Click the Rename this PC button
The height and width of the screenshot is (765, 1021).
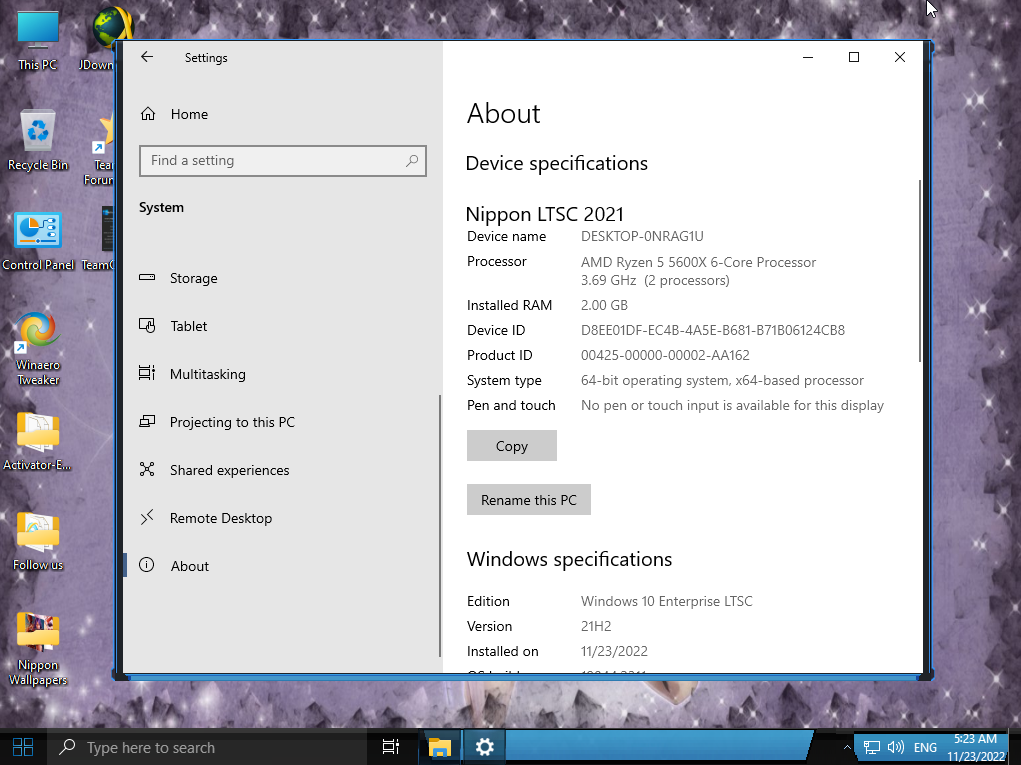pos(528,500)
